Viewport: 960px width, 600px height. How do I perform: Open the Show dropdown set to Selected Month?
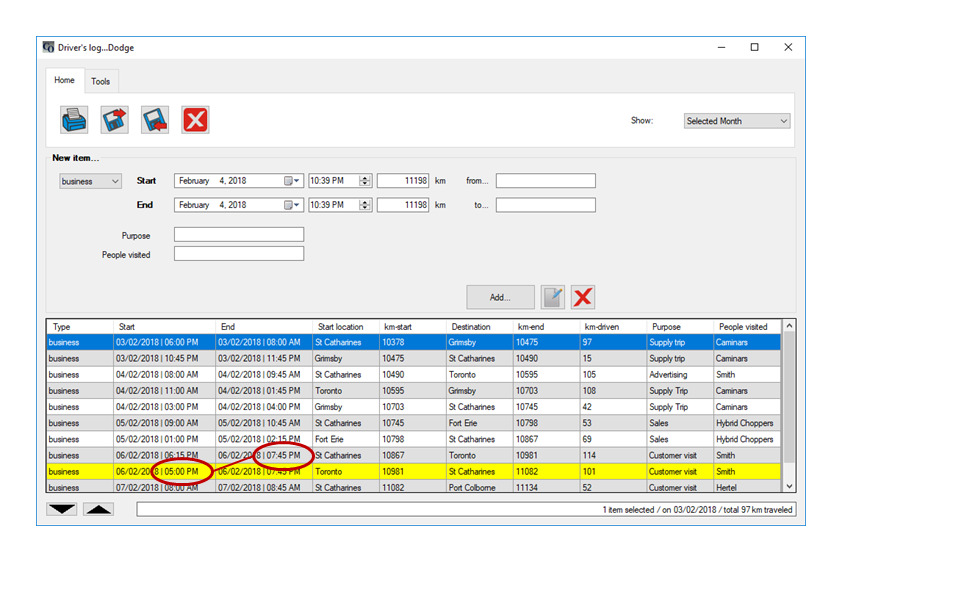737,121
